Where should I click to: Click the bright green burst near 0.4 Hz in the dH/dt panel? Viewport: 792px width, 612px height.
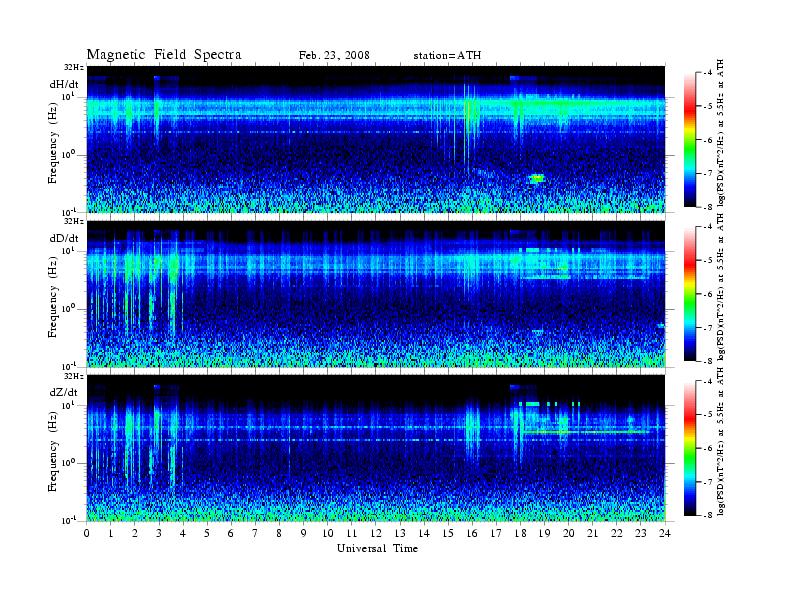pyautogui.click(x=537, y=178)
